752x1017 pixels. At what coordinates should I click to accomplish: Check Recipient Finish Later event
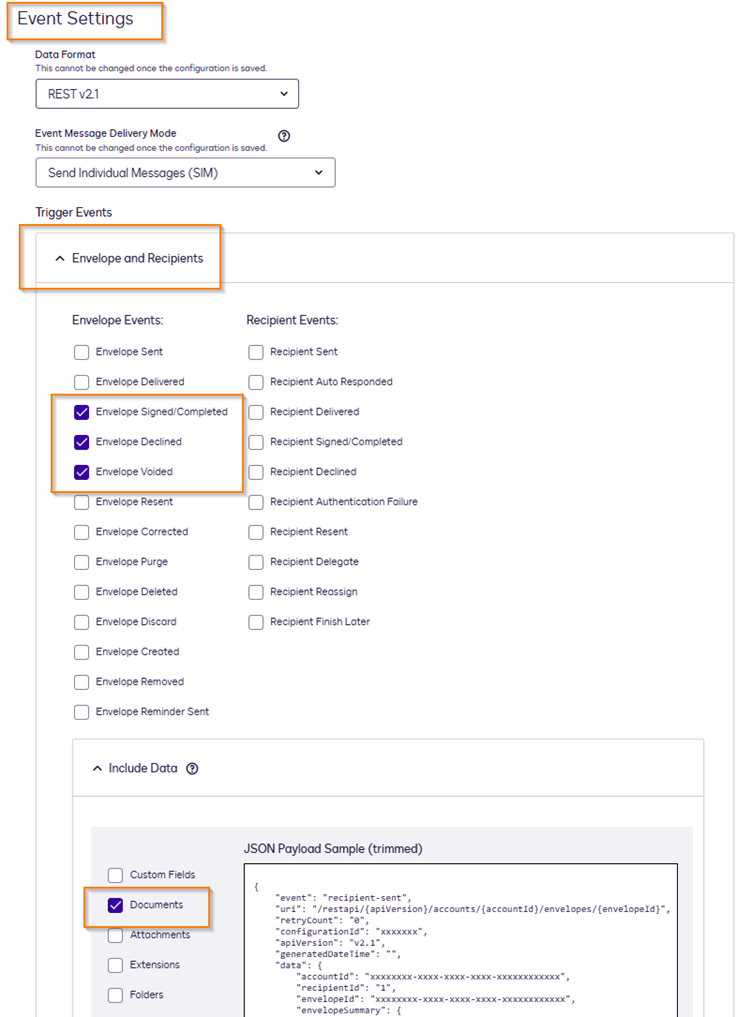256,622
